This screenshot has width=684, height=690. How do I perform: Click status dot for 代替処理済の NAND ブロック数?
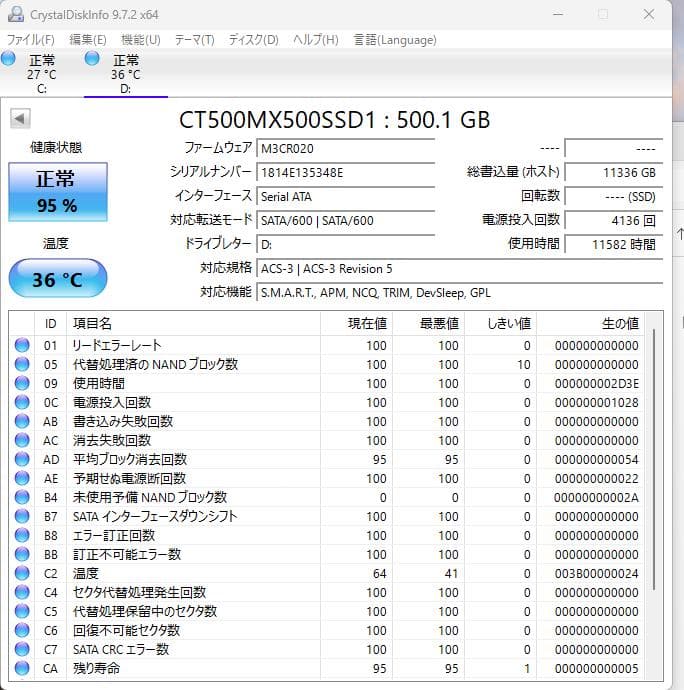click(x=22, y=364)
